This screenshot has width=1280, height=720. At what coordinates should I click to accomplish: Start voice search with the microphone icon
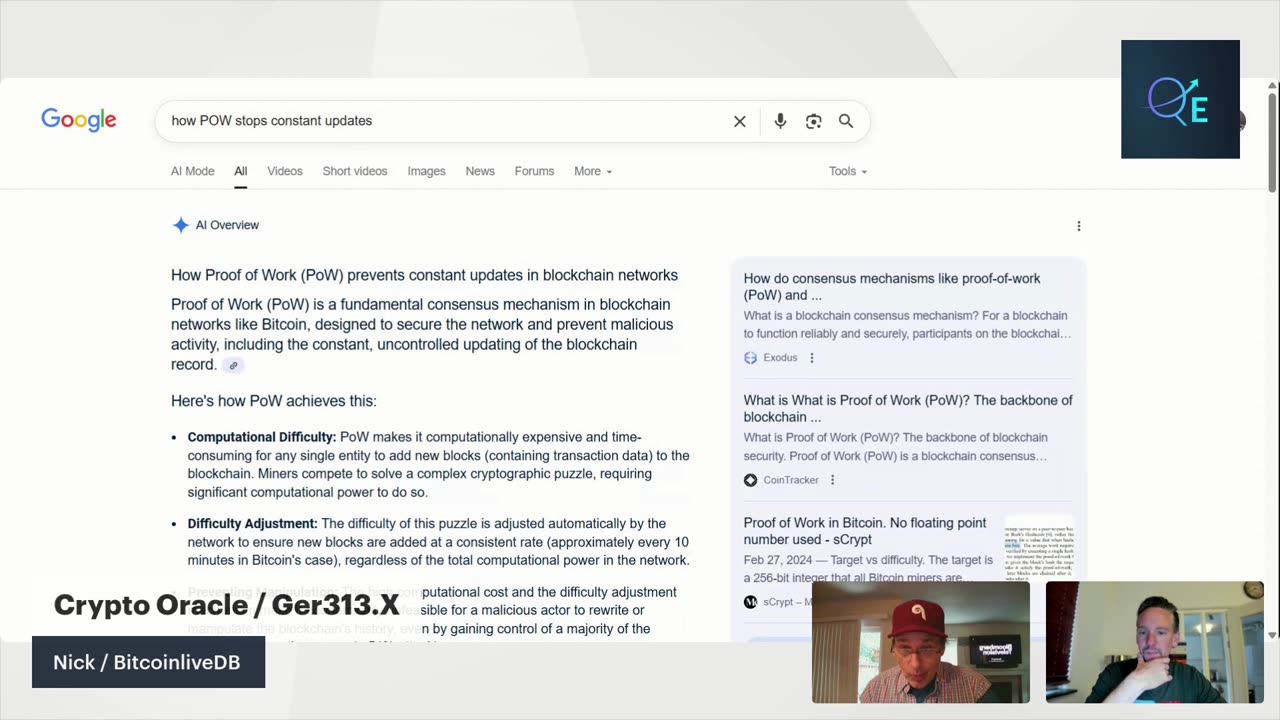pyautogui.click(x=780, y=121)
